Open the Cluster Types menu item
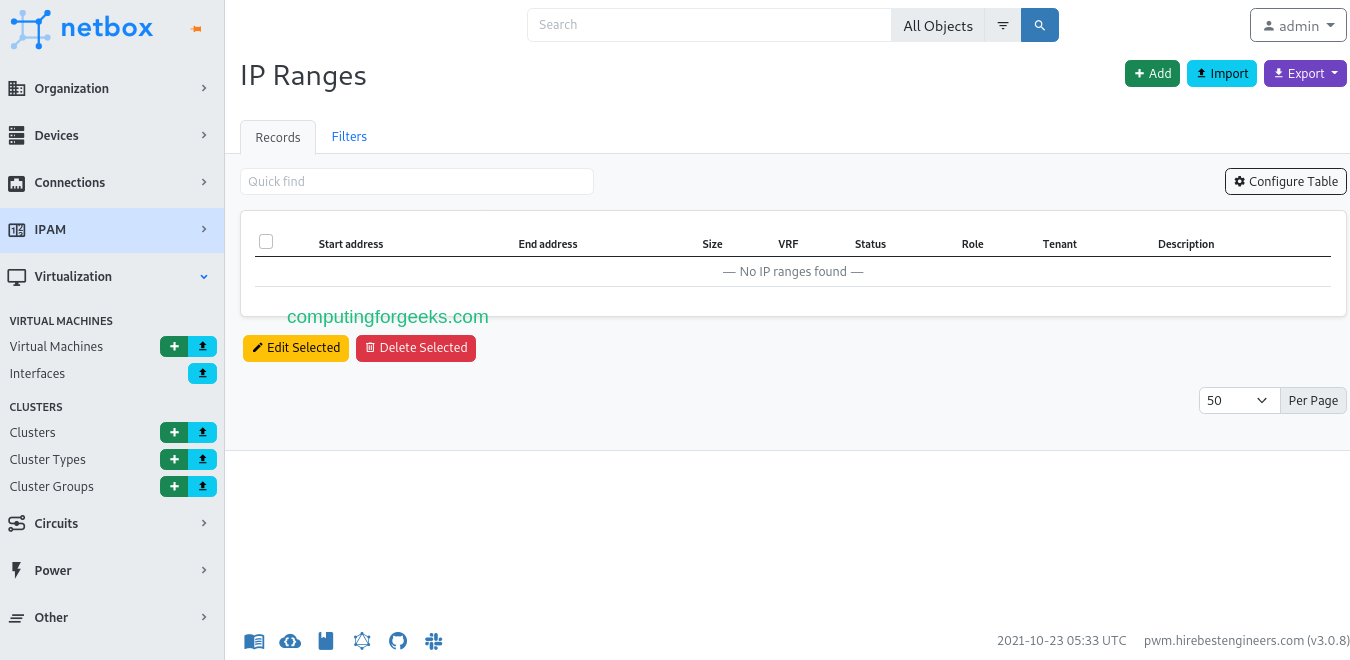1350x660 pixels. click(48, 459)
